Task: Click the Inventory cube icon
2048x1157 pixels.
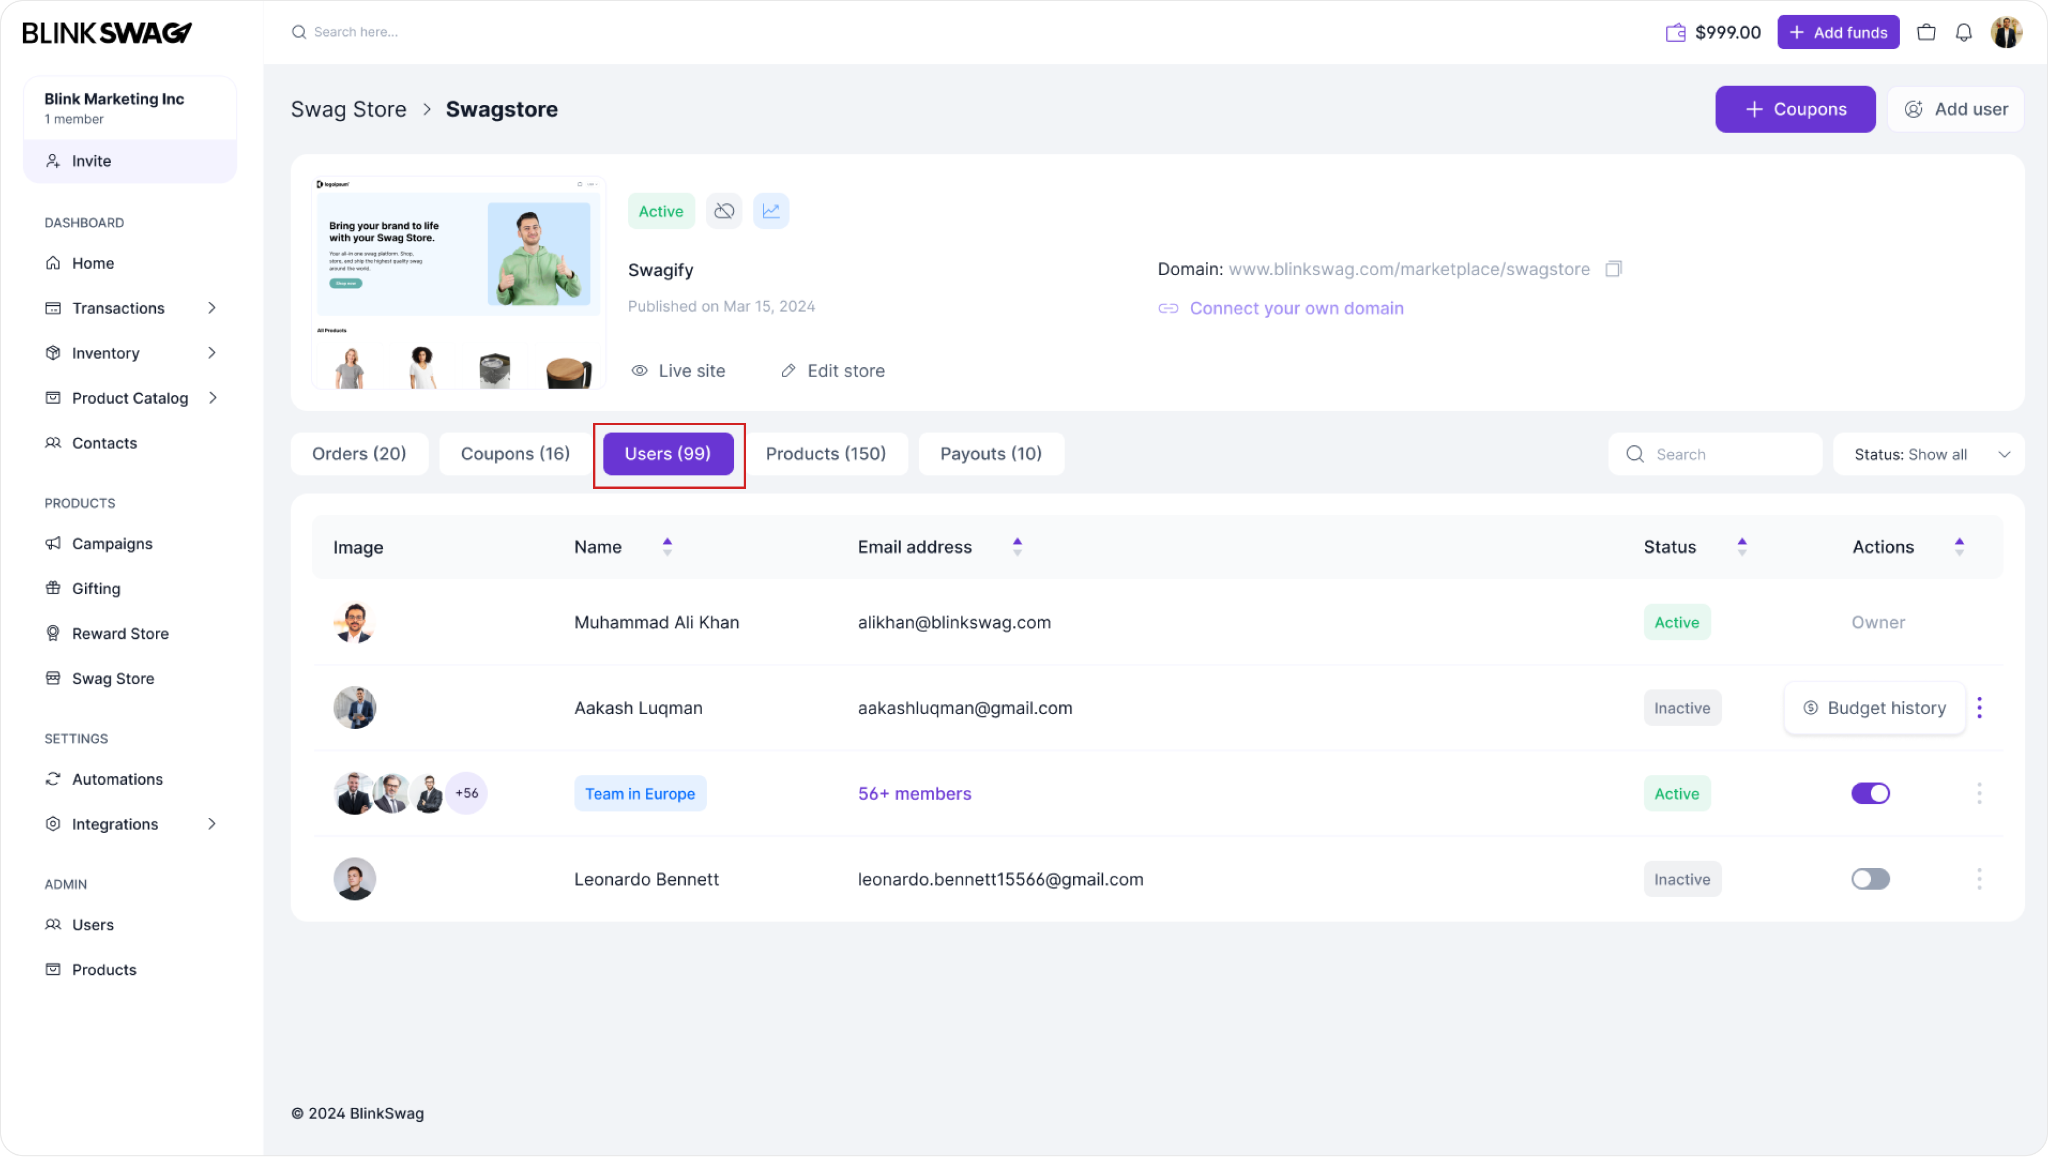Action: click(x=53, y=353)
